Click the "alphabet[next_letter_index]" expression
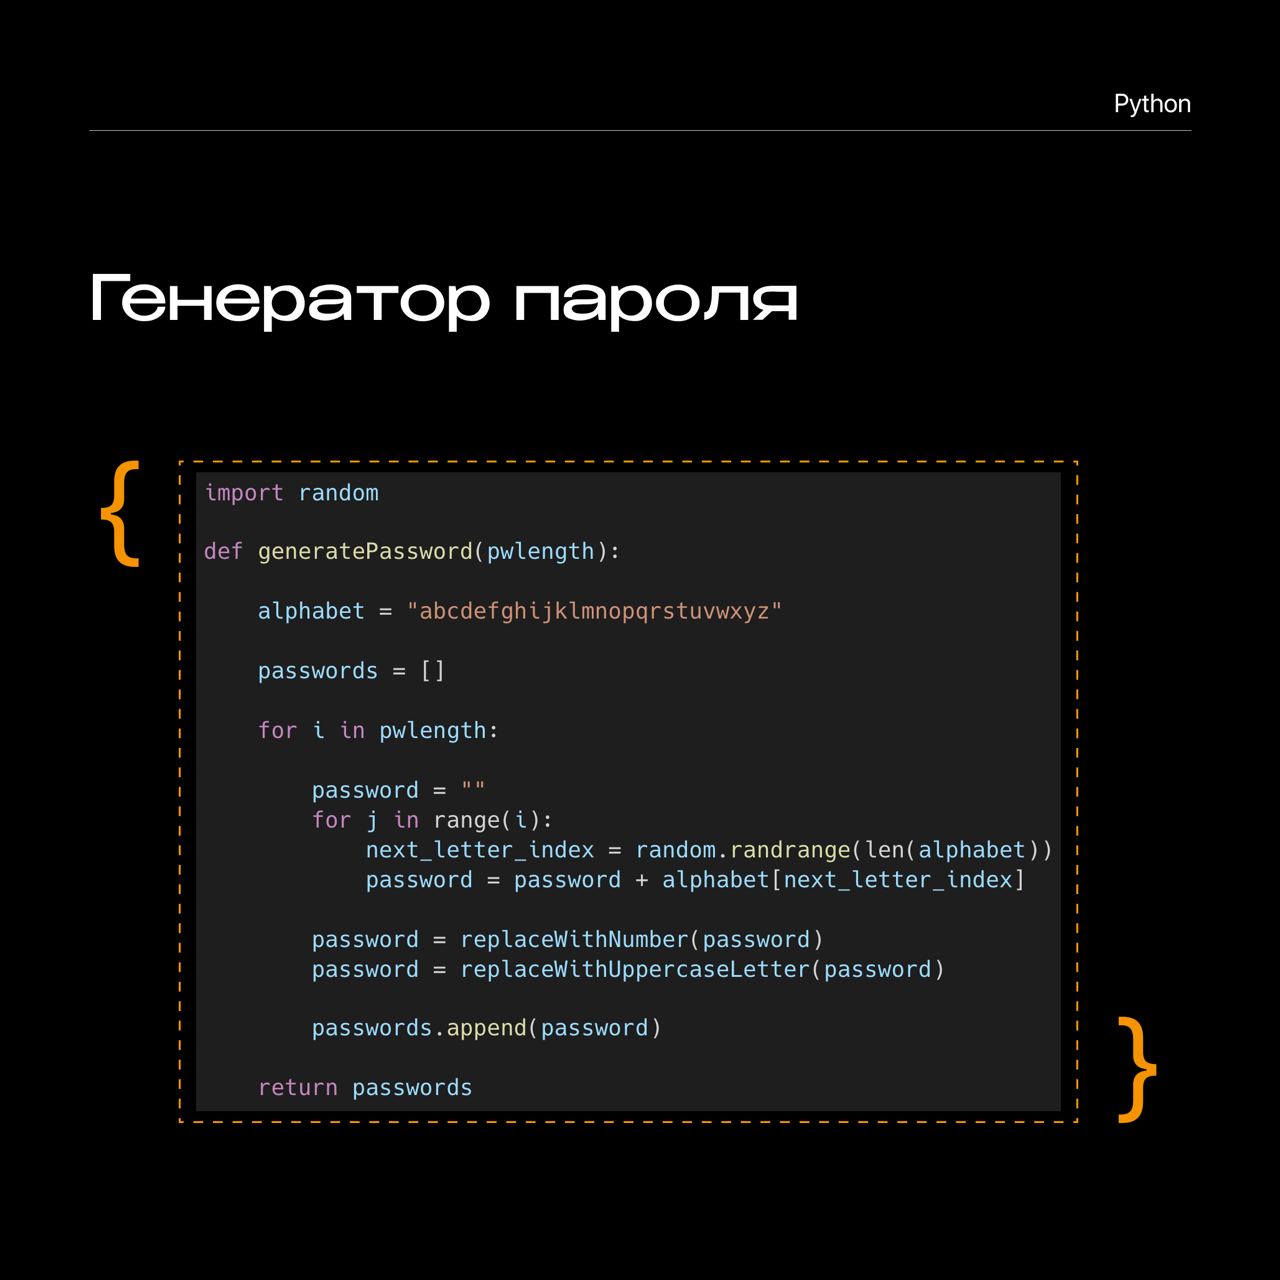Screen dimensions: 1280x1280 (x=843, y=880)
